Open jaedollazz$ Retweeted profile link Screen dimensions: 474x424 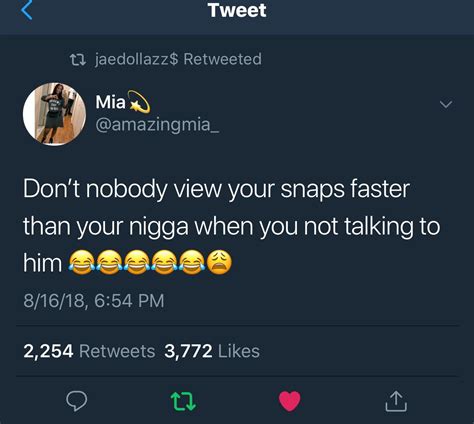pyautogui.click(x=178, y=59)
